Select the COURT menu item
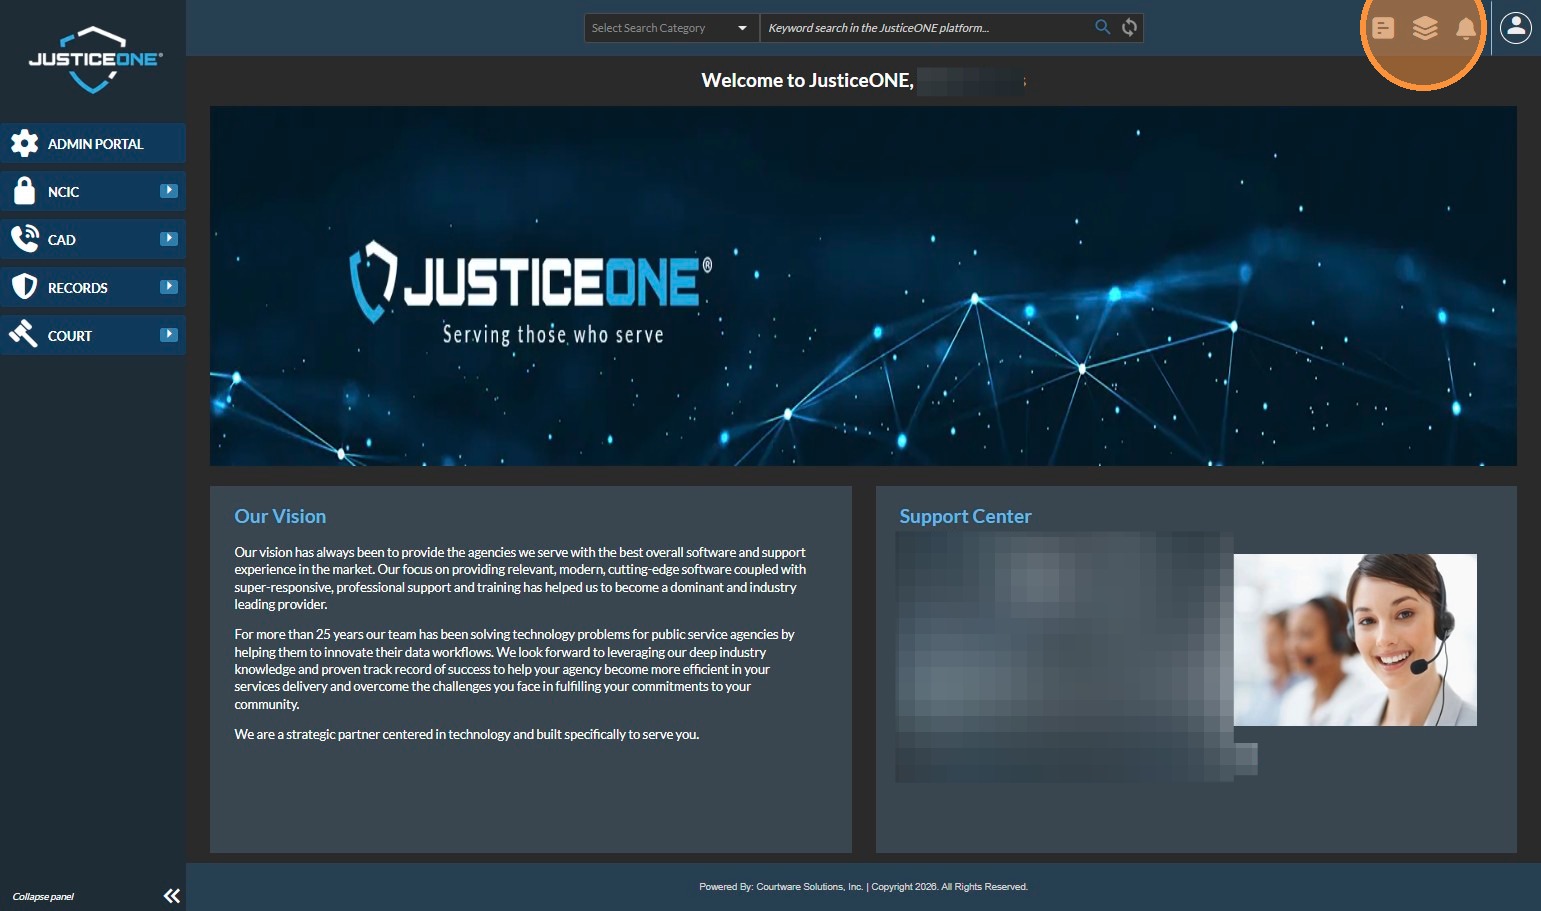Viewport: 1541px width, 911px height. coord(93,335)
